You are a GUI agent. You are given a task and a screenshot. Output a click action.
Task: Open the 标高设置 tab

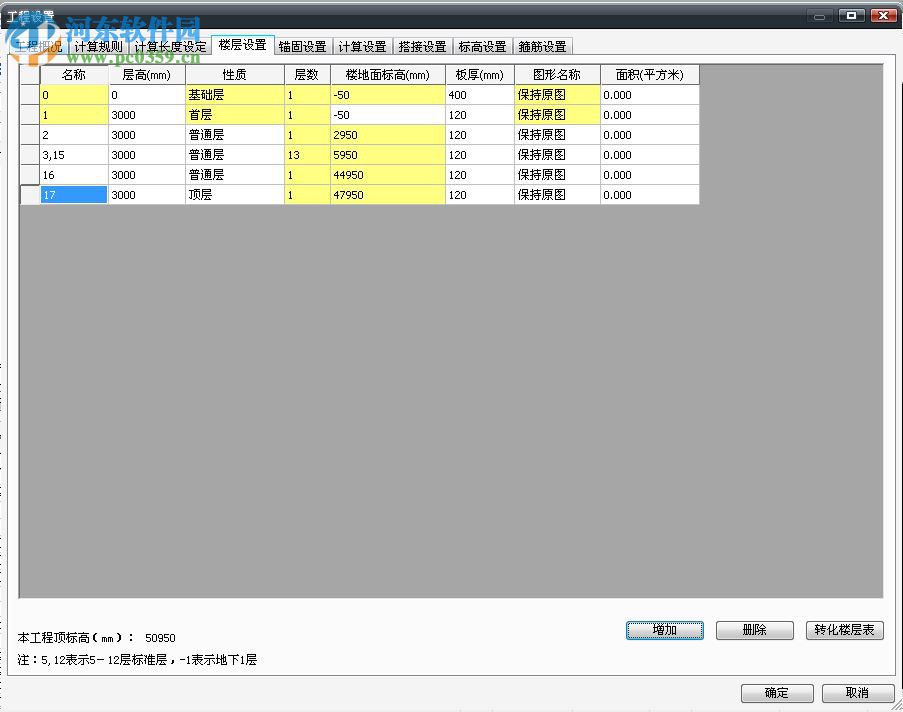[x=482, y=46]
